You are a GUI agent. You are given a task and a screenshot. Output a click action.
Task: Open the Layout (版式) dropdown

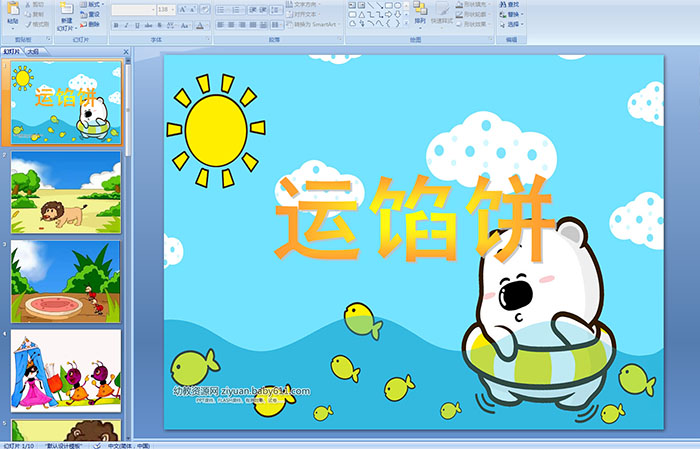pyautogui.click(x=92, y=4)
